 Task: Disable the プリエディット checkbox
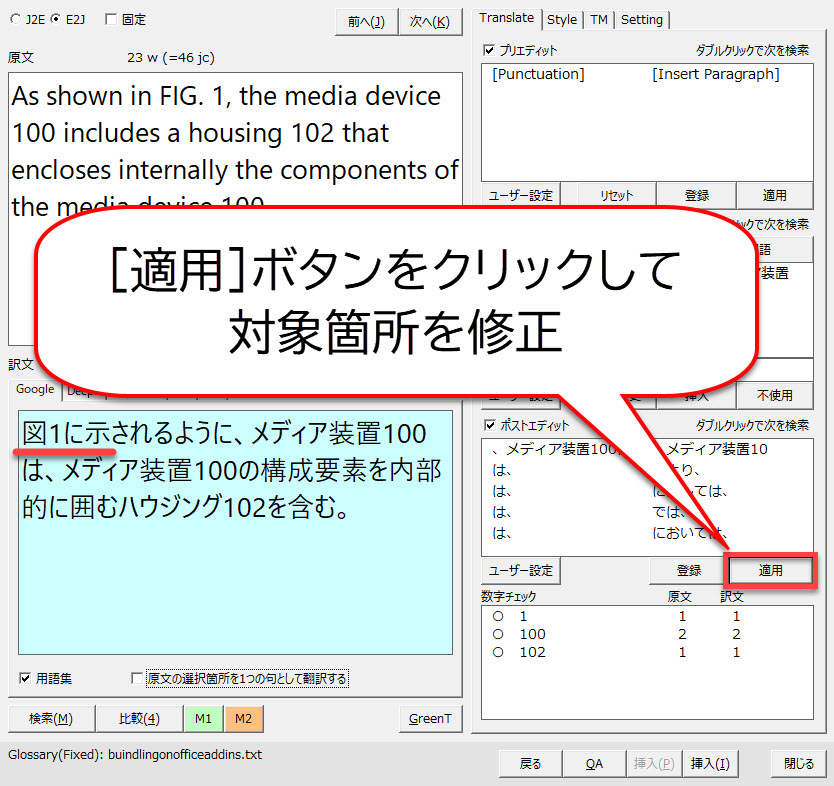489,50
